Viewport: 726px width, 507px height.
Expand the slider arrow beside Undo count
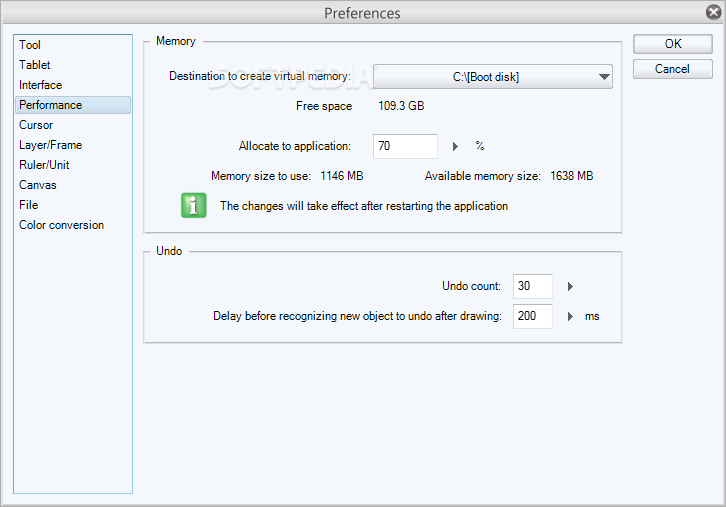coord(570,287)
